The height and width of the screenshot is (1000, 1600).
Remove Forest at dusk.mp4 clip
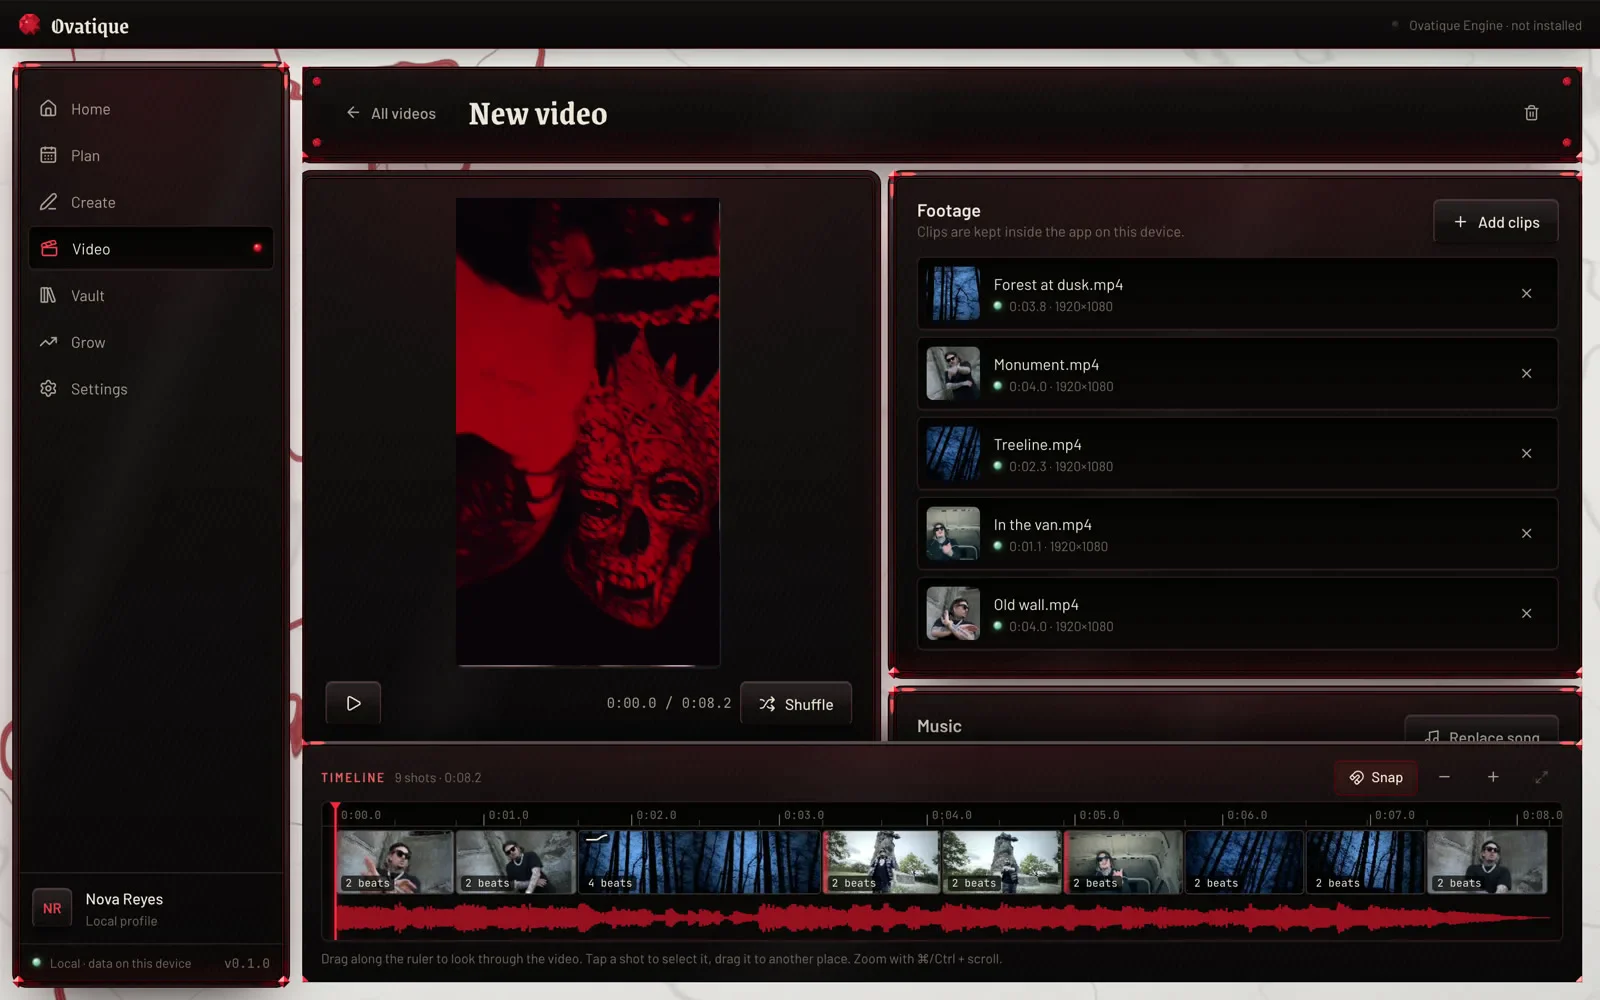coord(1526,294)
